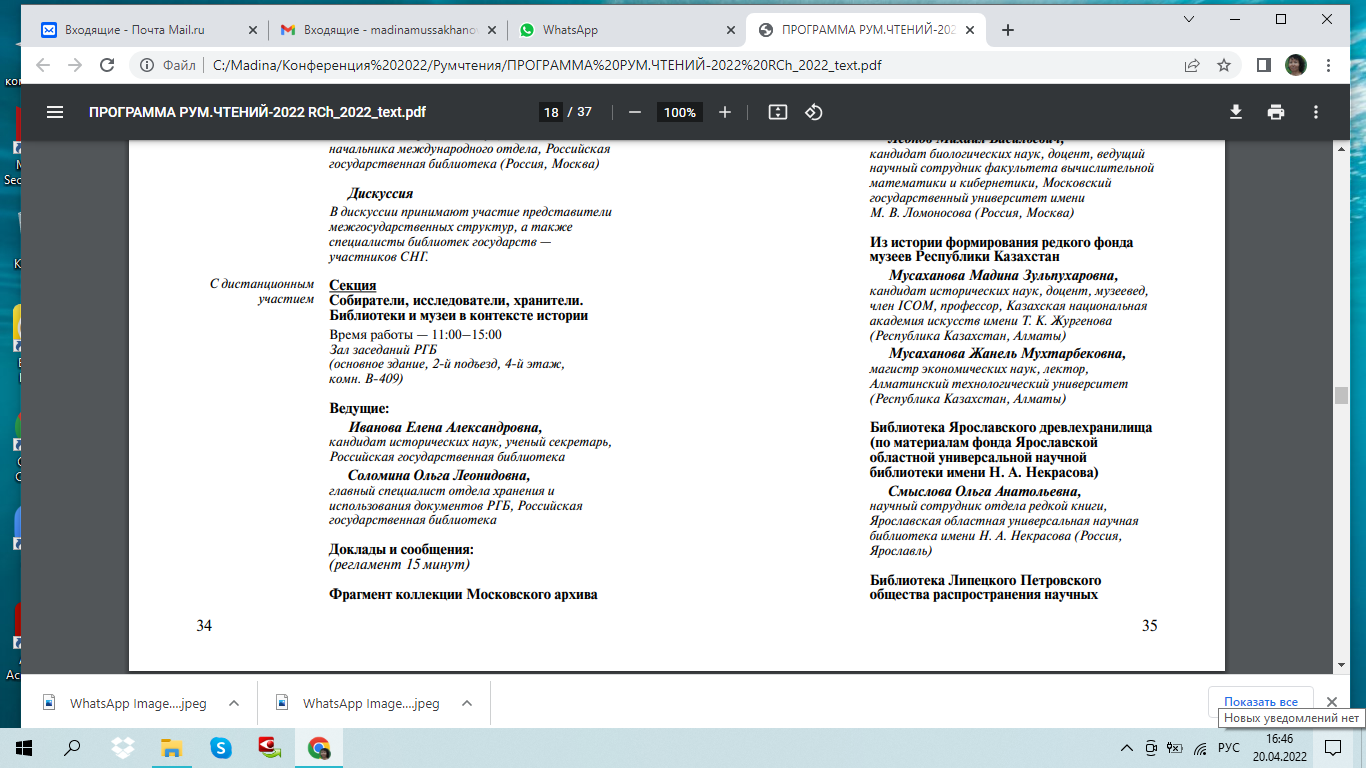Open Chrome from the taskbar
1366x768 pixels.
(319, 747)
